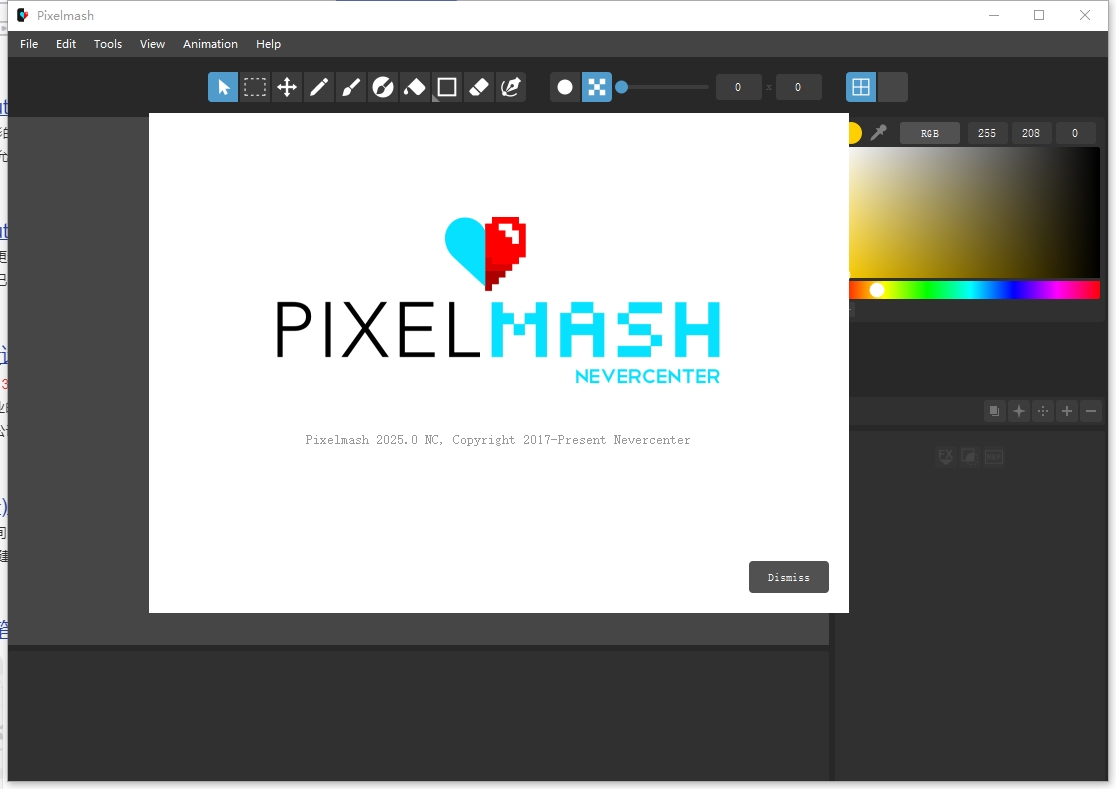The image size is (1116, 789).
Task: Select the pen nib path tool
Action: (x=511, y=88)
